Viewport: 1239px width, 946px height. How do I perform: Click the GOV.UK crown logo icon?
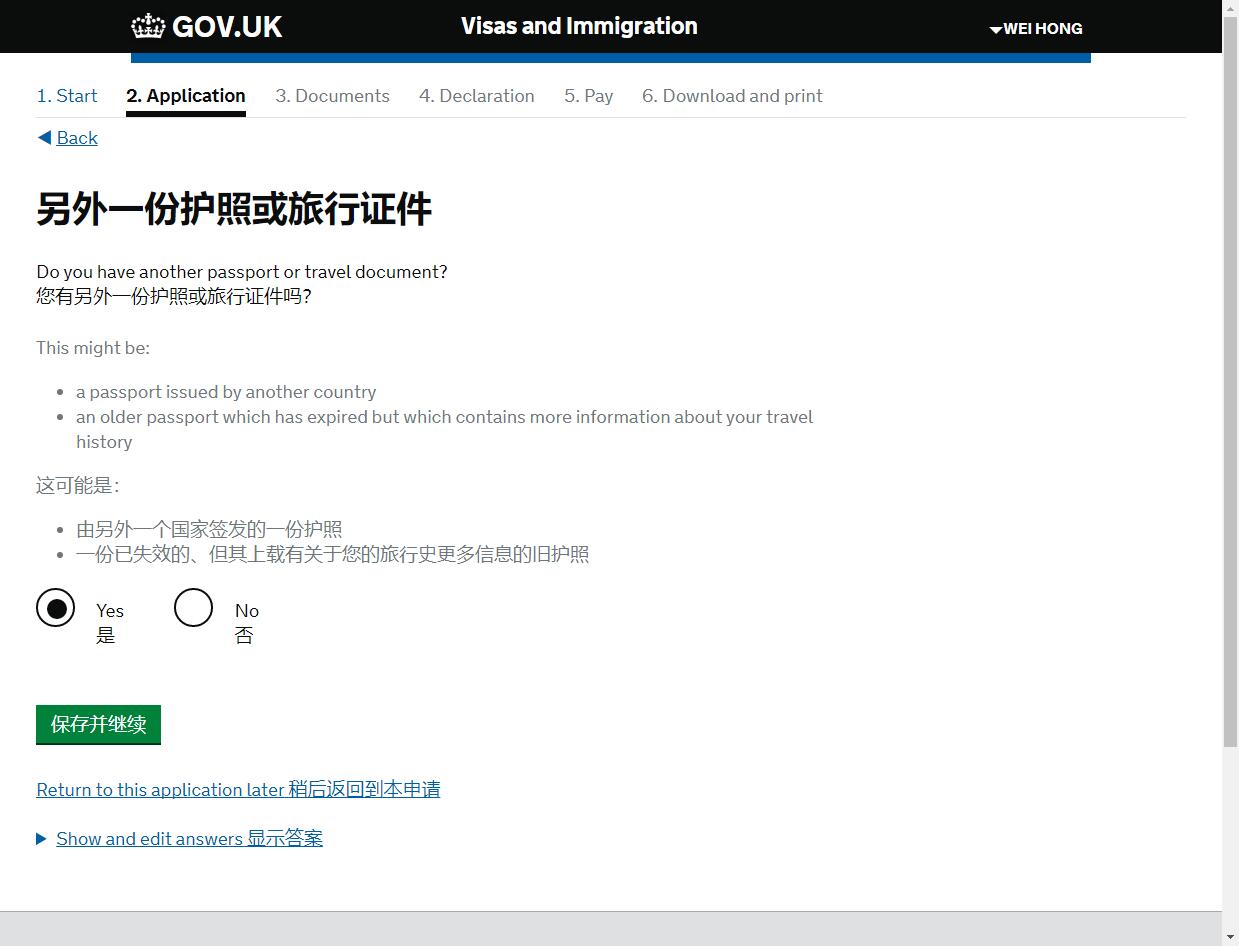tap(148, 26)
